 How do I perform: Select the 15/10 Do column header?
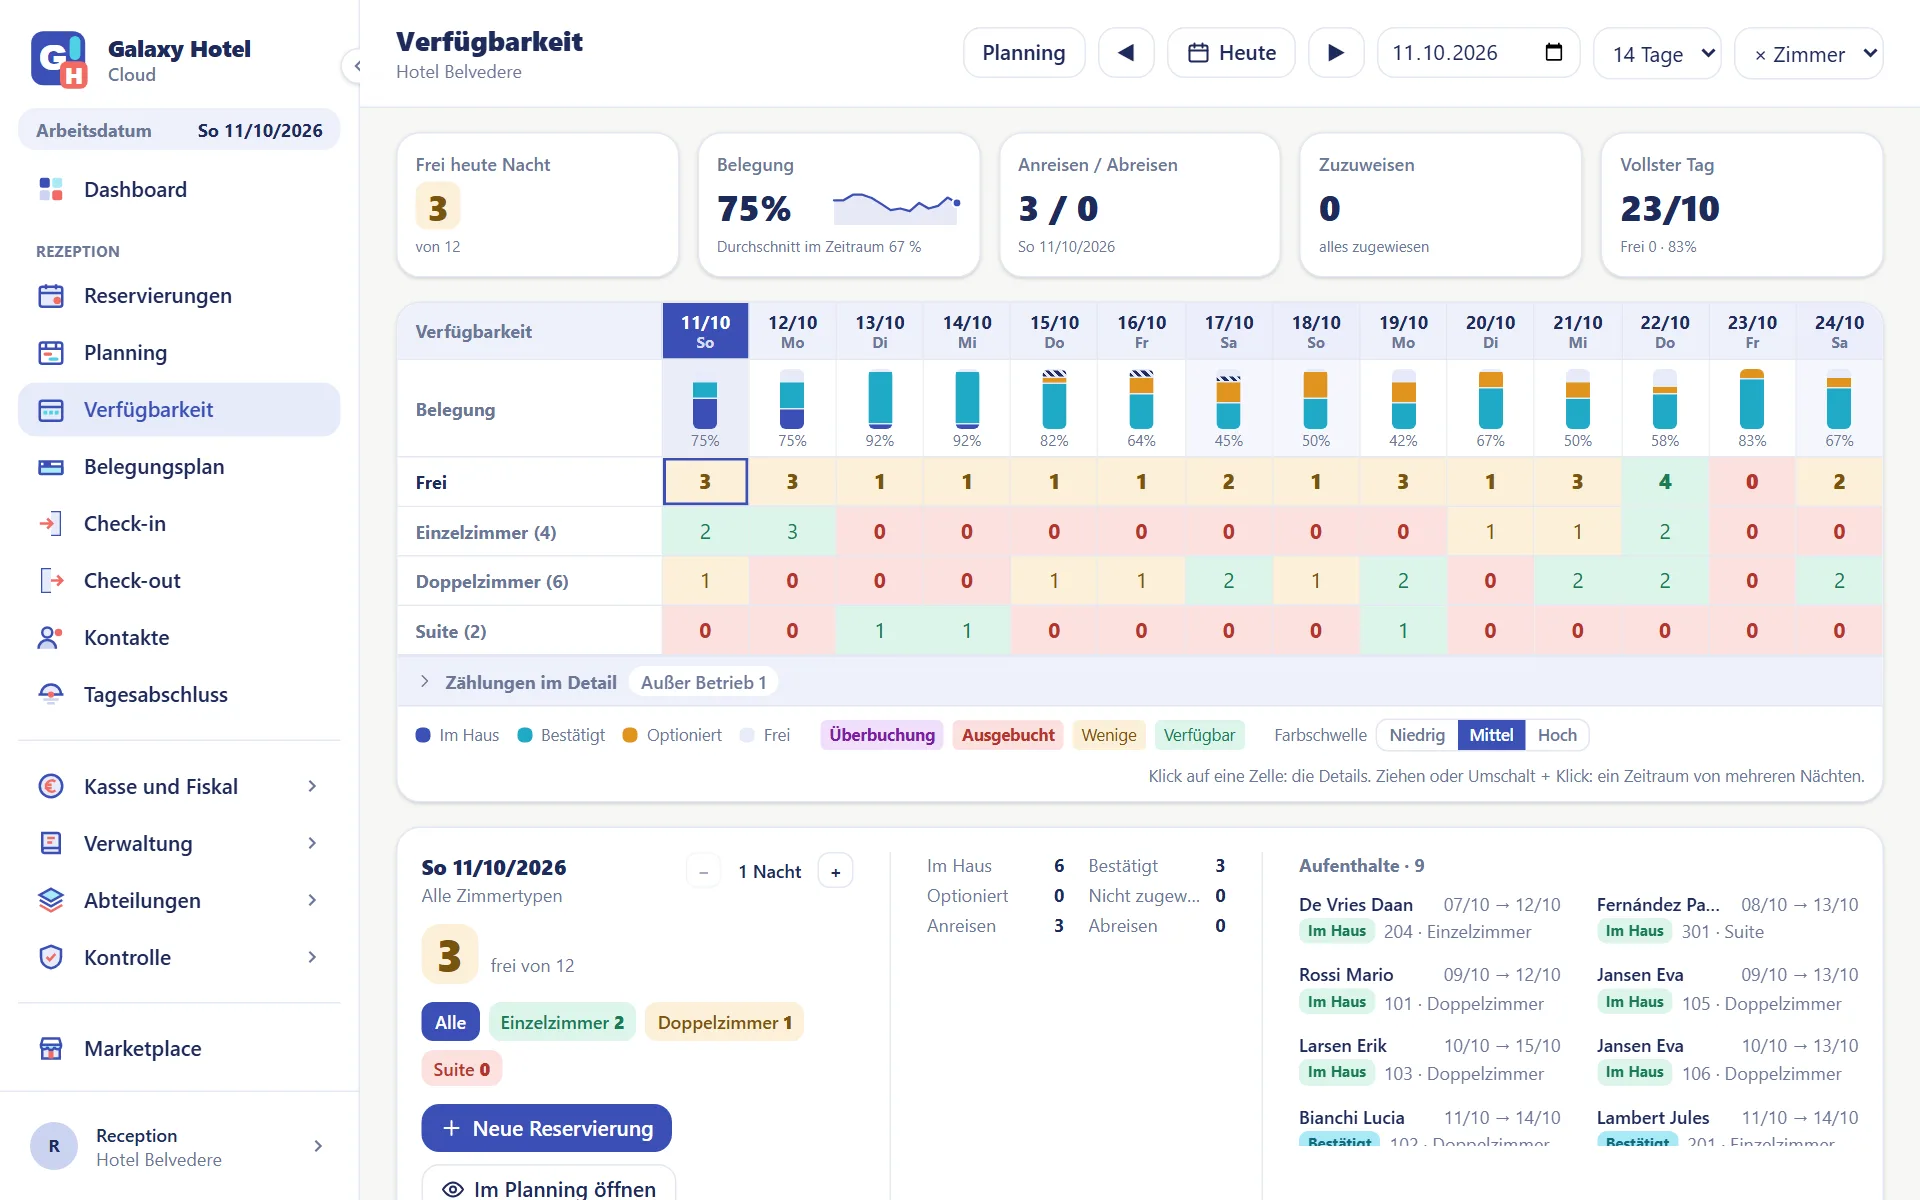(1054, 331)
